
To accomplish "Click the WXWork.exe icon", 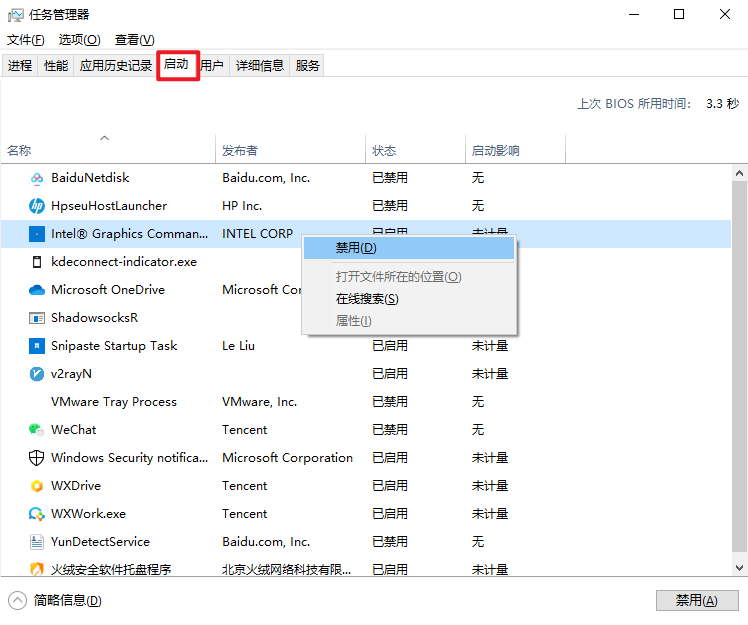I will coord(37,514).
